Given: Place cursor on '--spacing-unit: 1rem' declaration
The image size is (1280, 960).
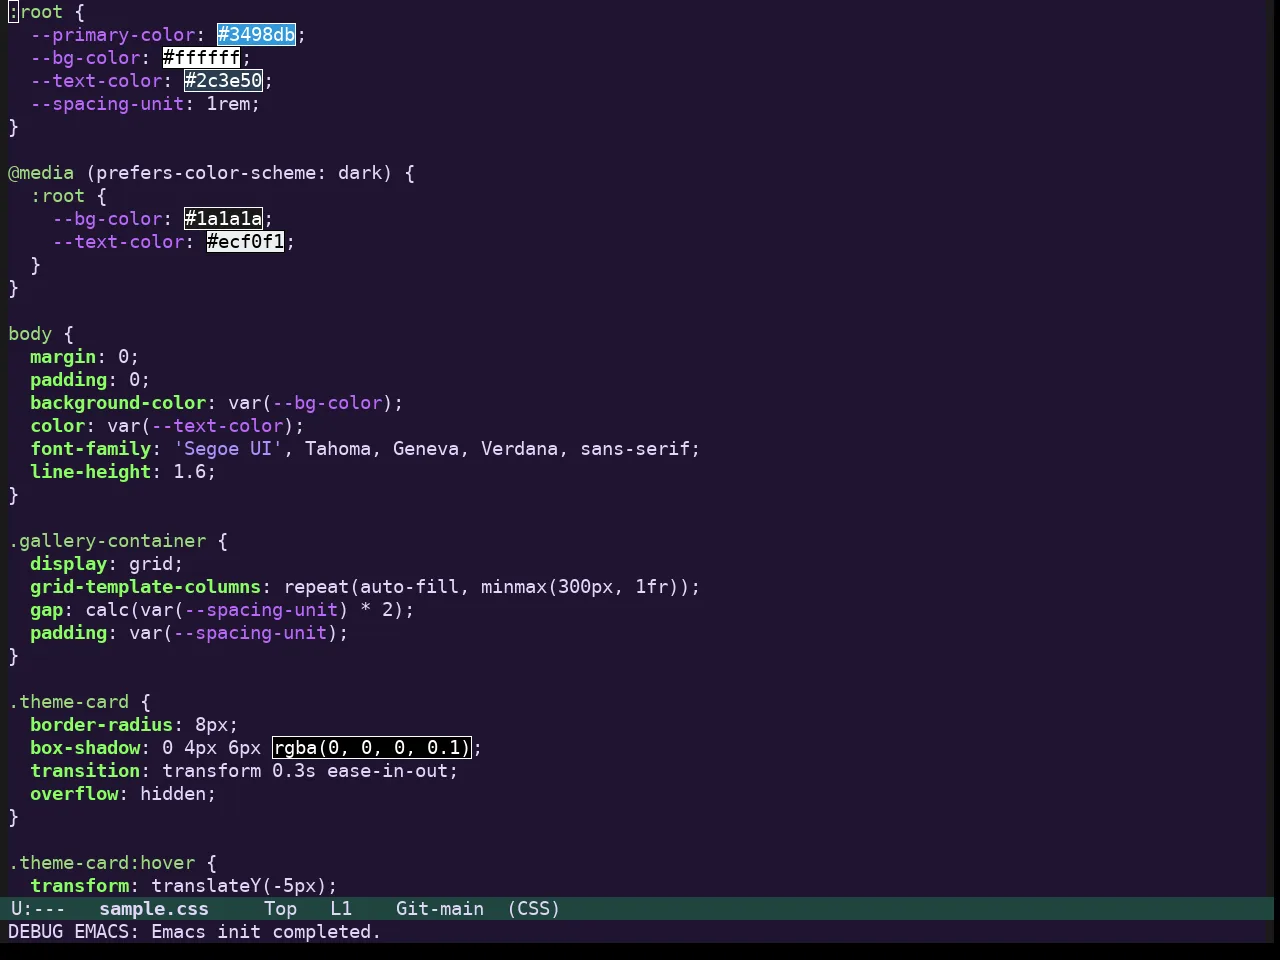Looking at the screenshot, I should point(145,104).
